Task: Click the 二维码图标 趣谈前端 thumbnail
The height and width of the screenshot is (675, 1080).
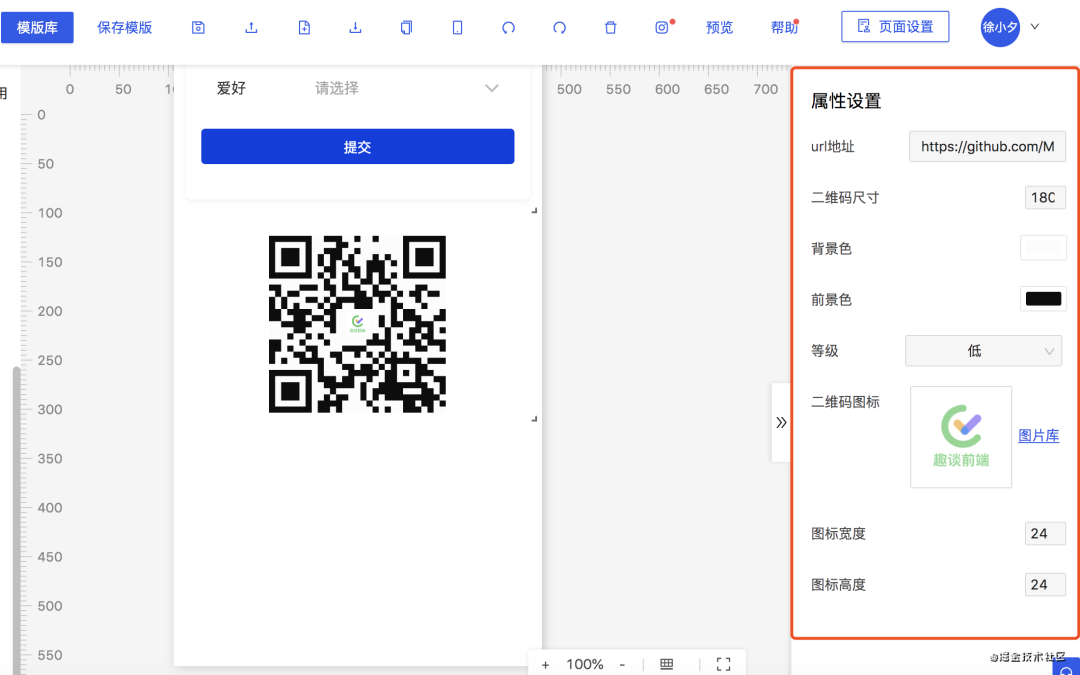Action: point(961,437)
